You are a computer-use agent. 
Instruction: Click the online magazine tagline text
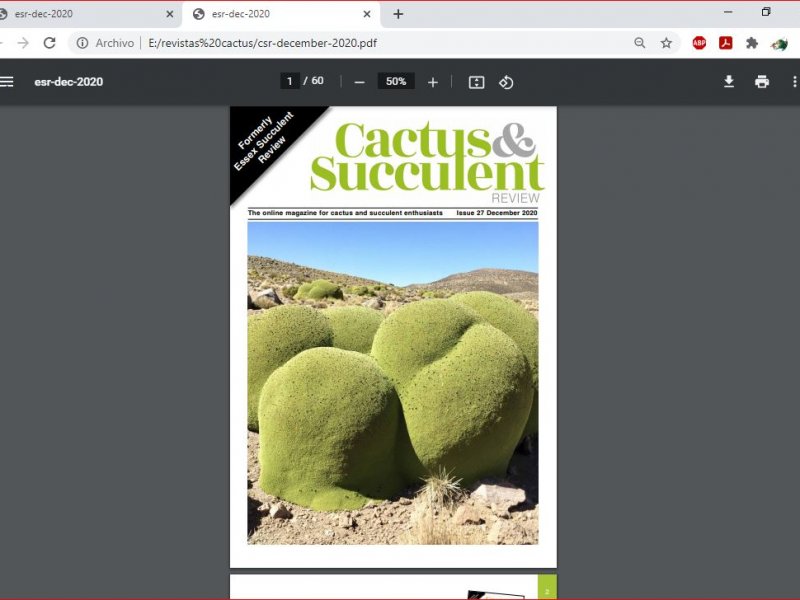click(345, 213)
